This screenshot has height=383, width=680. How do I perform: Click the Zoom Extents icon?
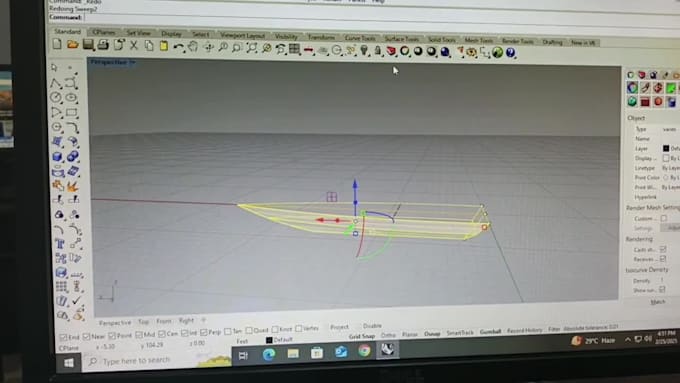(252, 48)
